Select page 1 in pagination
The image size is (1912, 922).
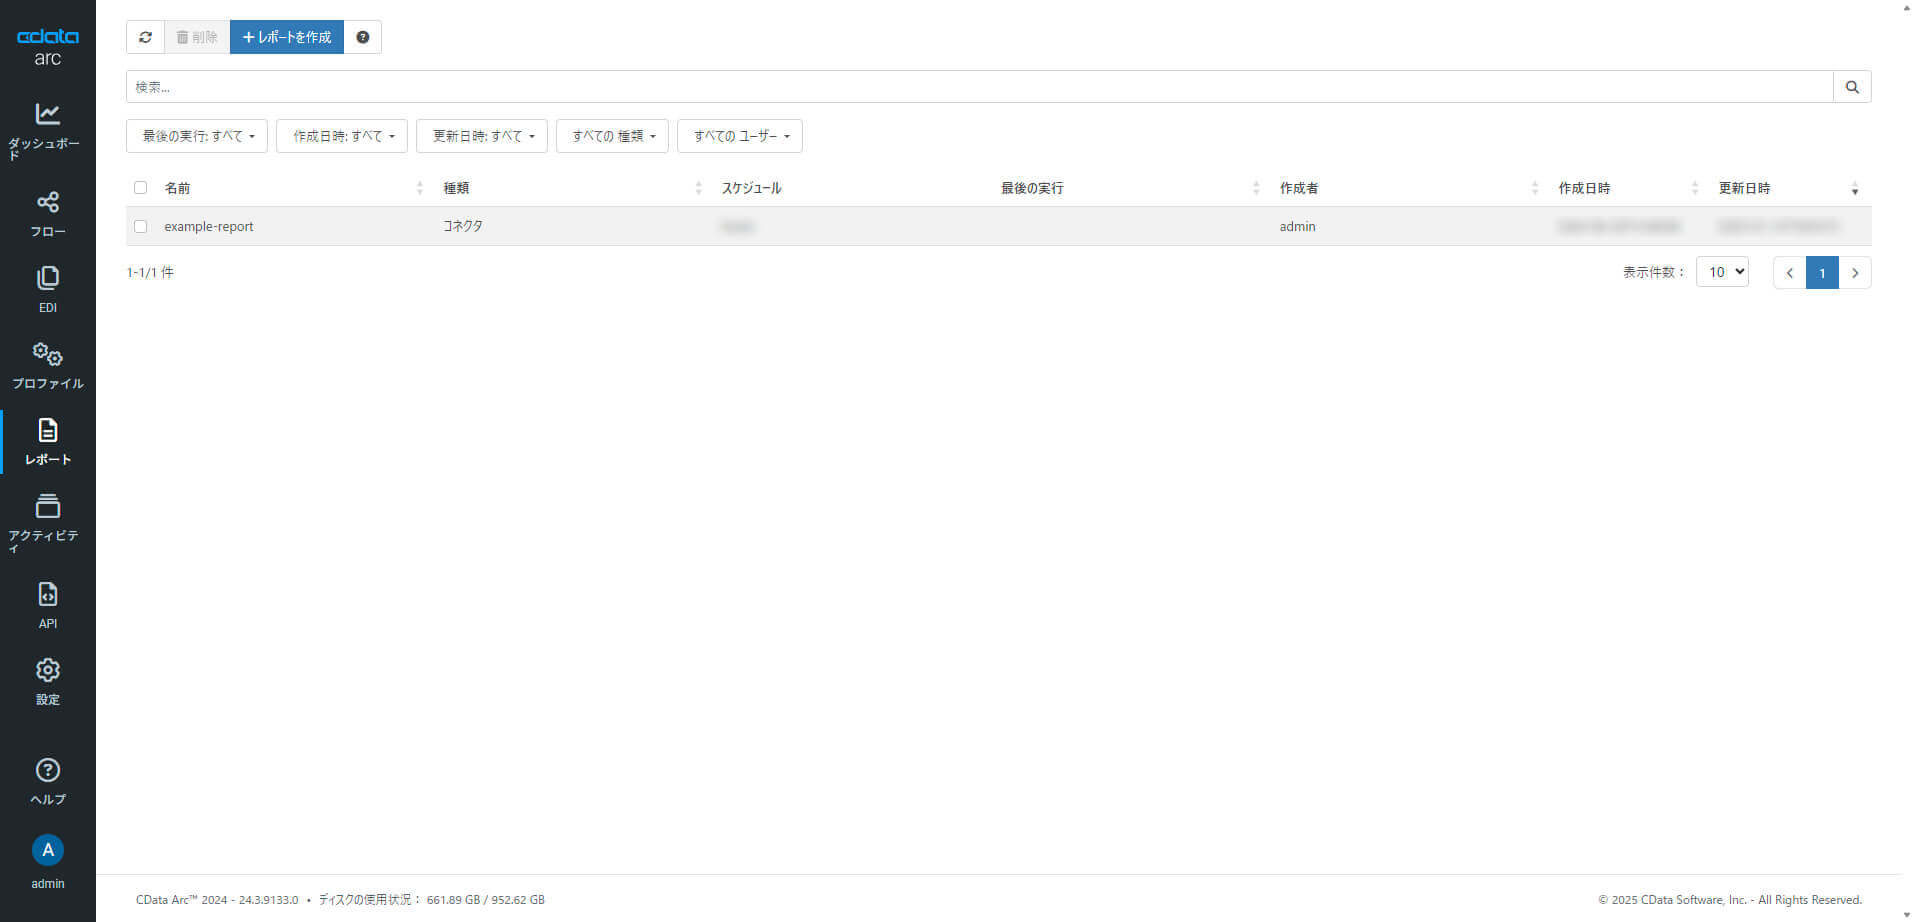point(1822,273)
